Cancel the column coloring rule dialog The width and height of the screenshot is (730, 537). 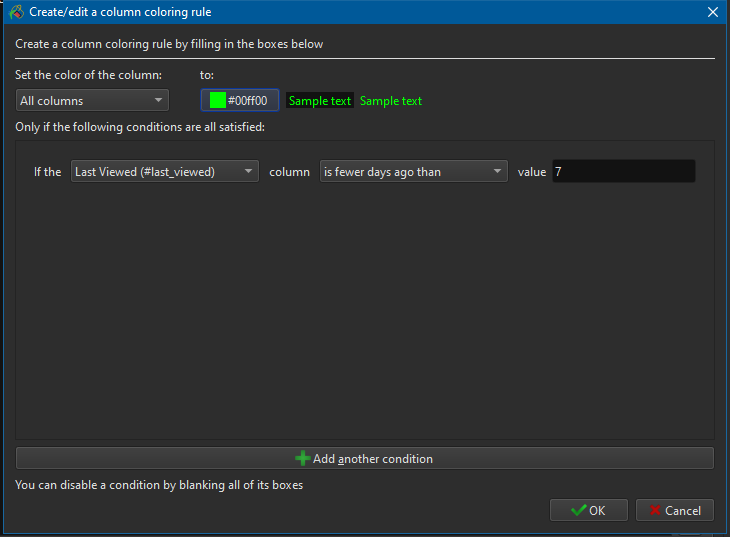pyautogui.click(x=675, y=510)
